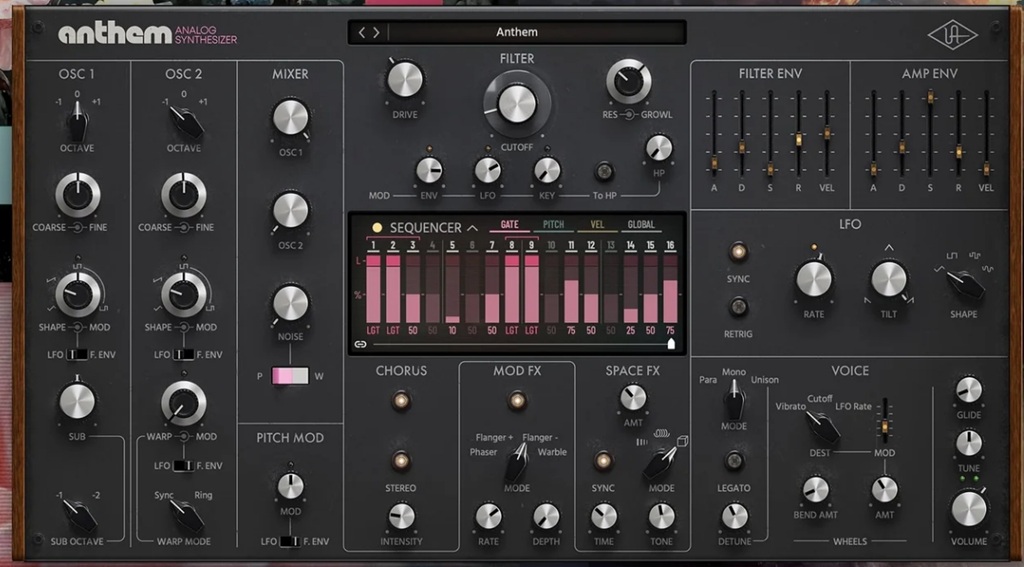Click the Mixer OSC 1 level knob
The height and width of the screenshot is (567, 1024).
(x=291, y=118)
